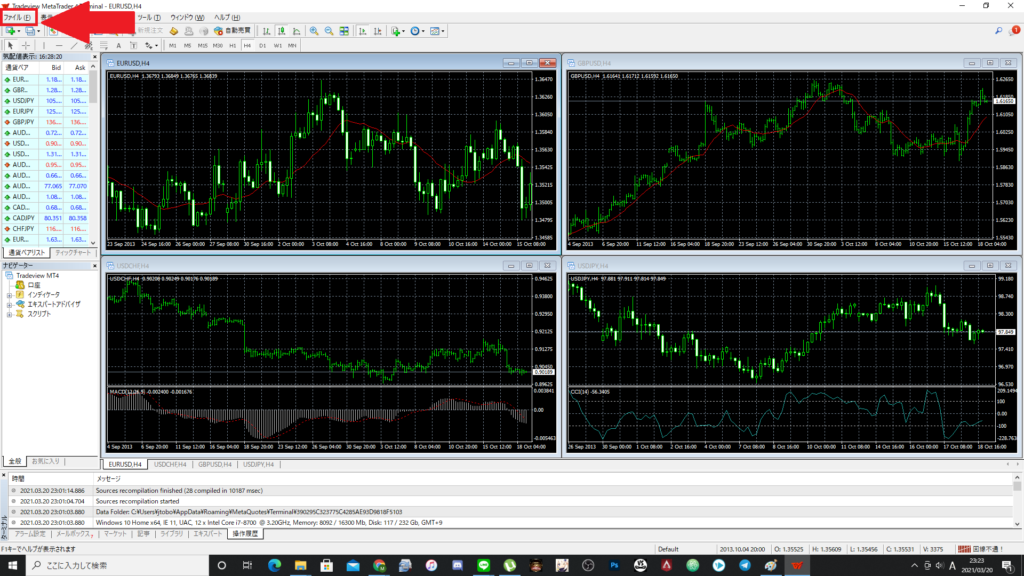1024x576 pixels.
Task: Open the メールボックス terminal tab
Action: (x=73, y=534)
